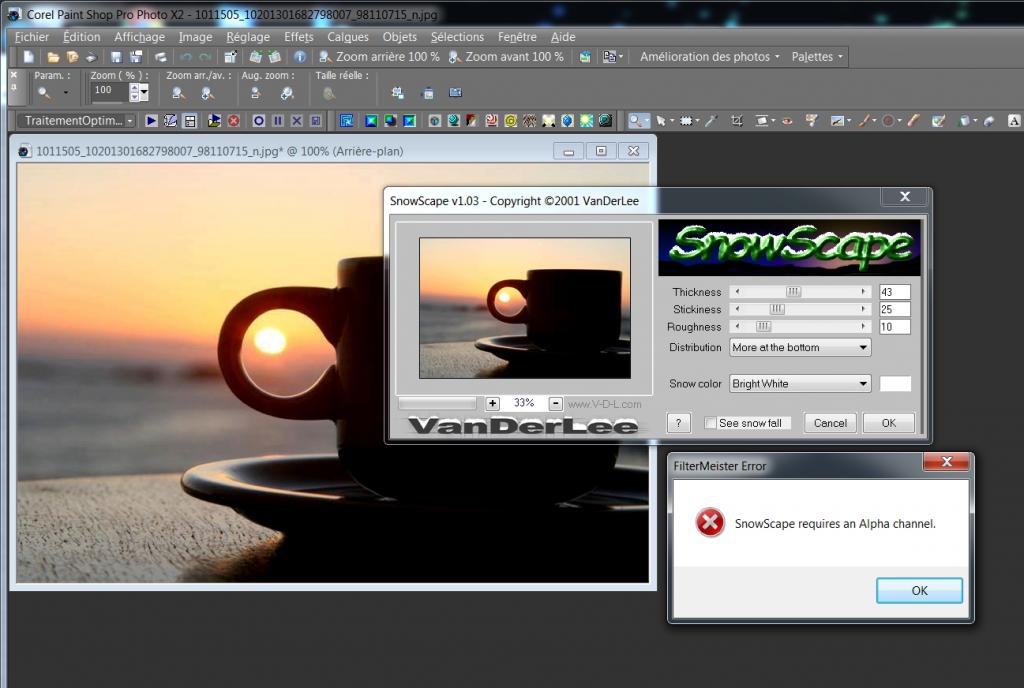Open the Édition menu
The height and width of the screenshot is (688, 1024).
[82, 37]
